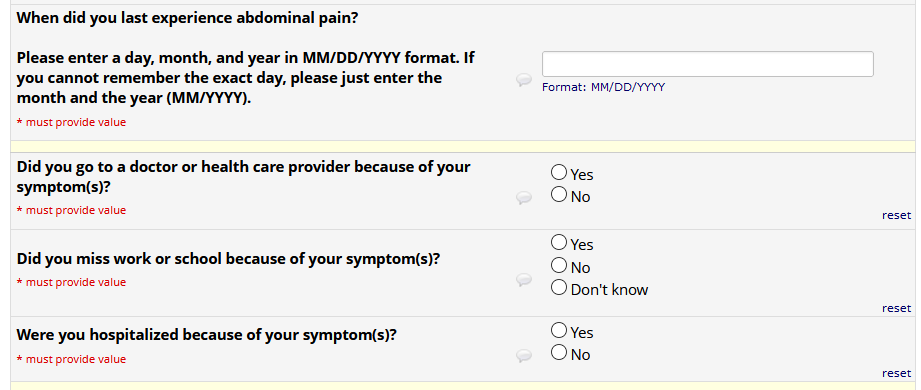Click the 'Format: MM/DD/YYYY' hint text

[603, 88]
